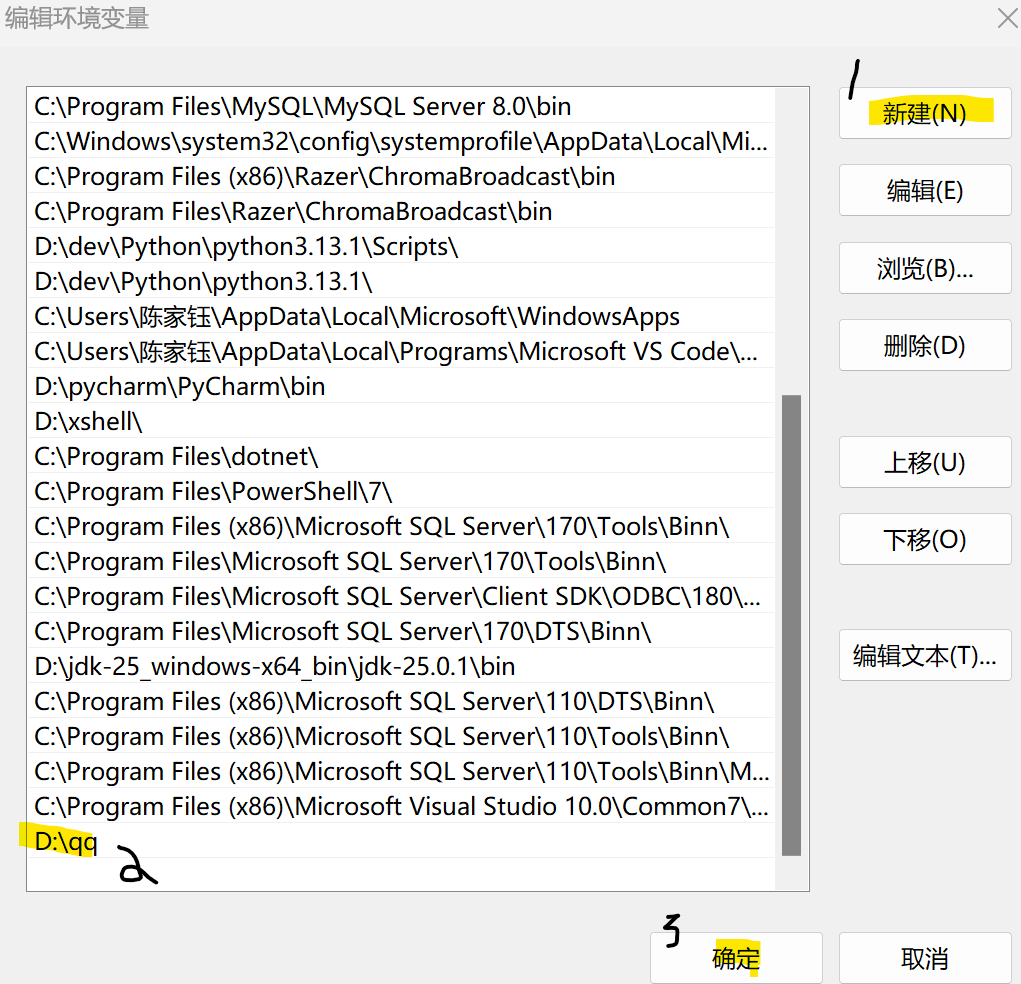Select the D:\pycharm\PyCharm\bin entry

click(400, 387)
